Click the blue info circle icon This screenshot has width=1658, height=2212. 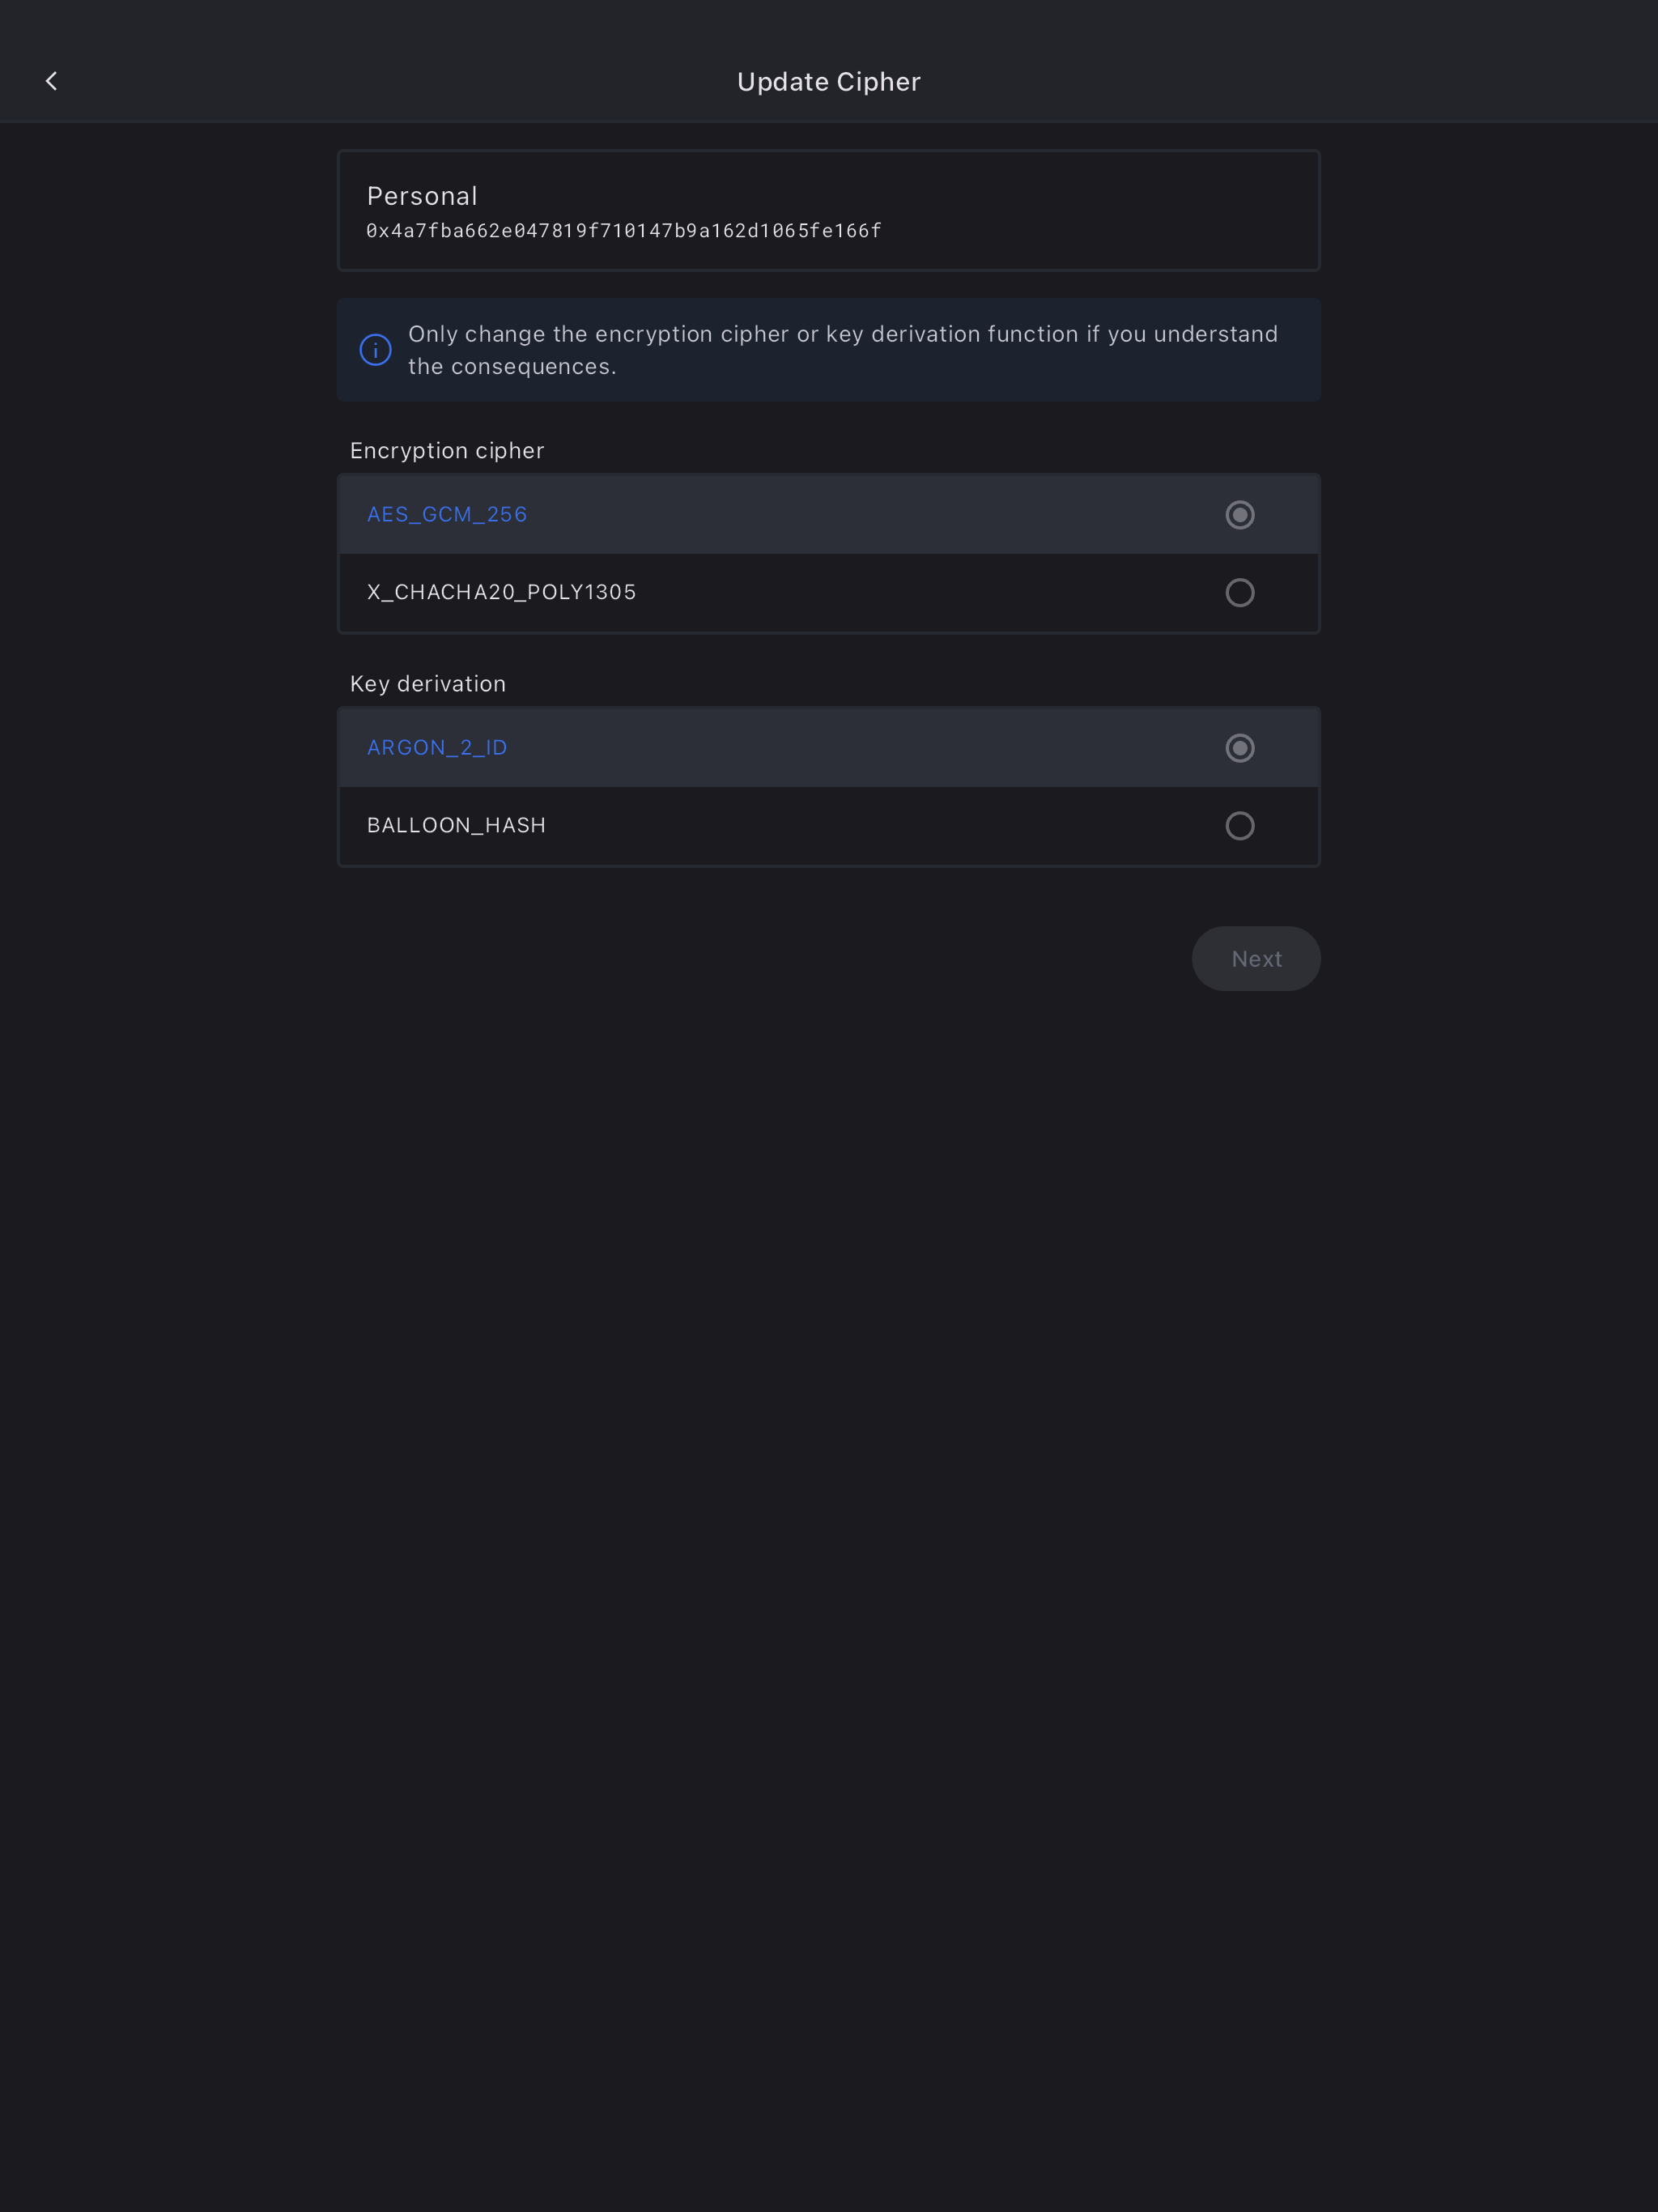coord(375,350)
